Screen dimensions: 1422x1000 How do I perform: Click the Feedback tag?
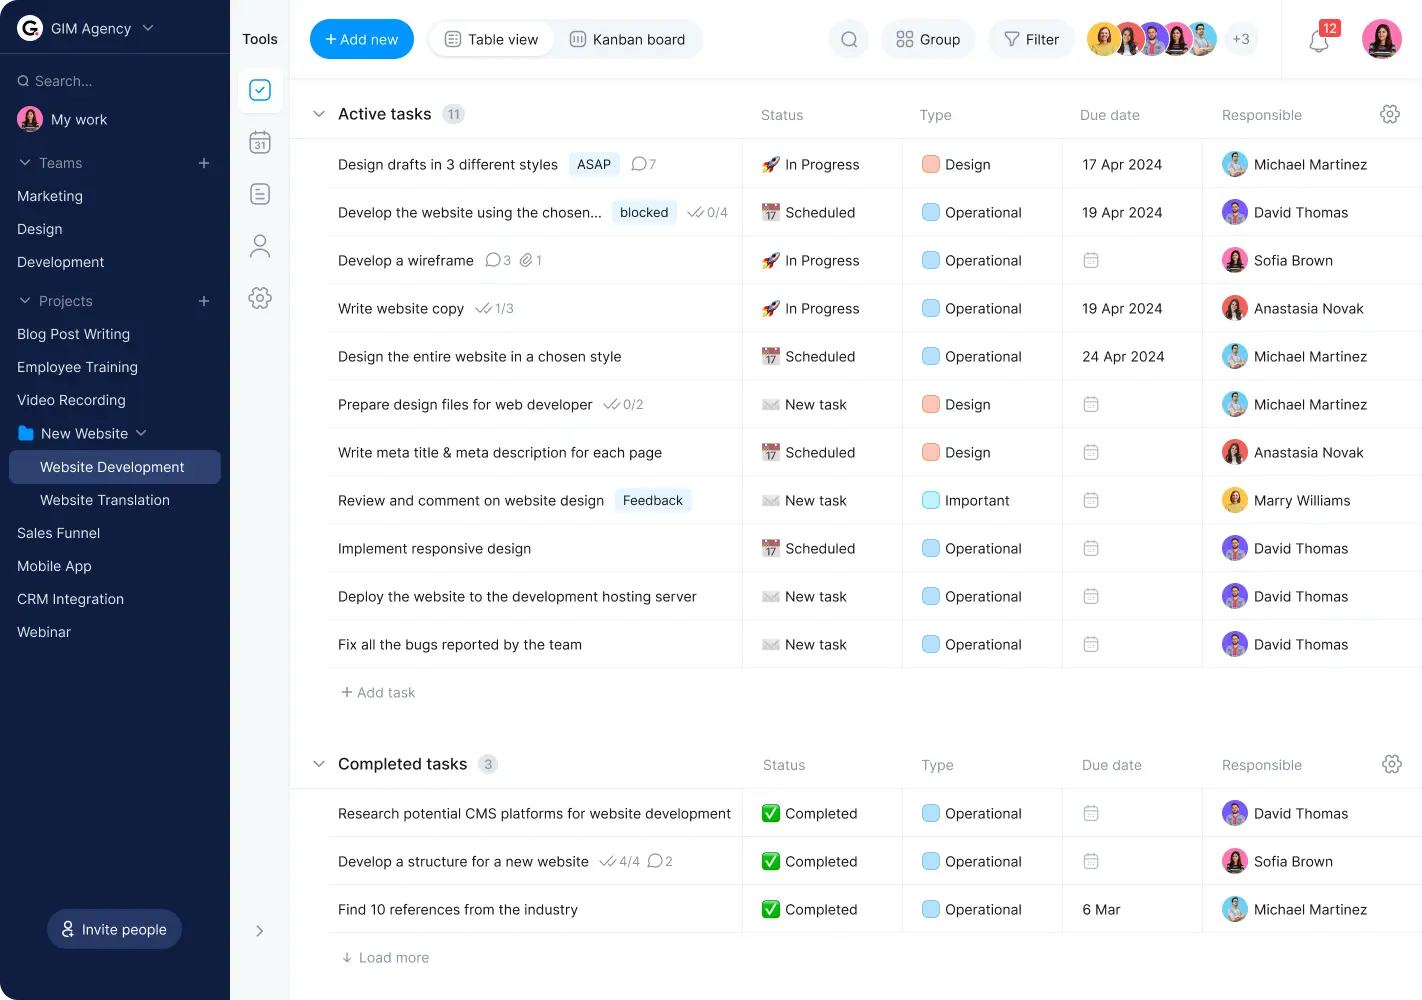pyautogui.click(x=653, y=500)
